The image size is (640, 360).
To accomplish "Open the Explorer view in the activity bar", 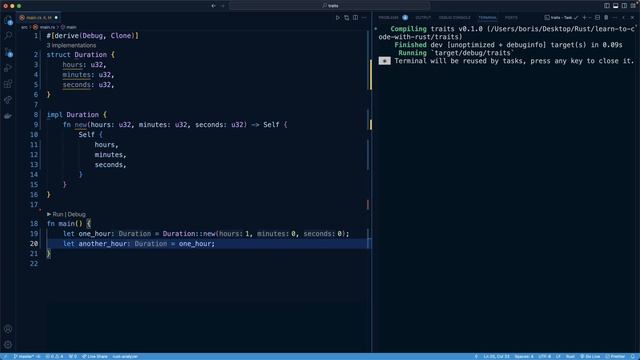I will tap(8, 20).
